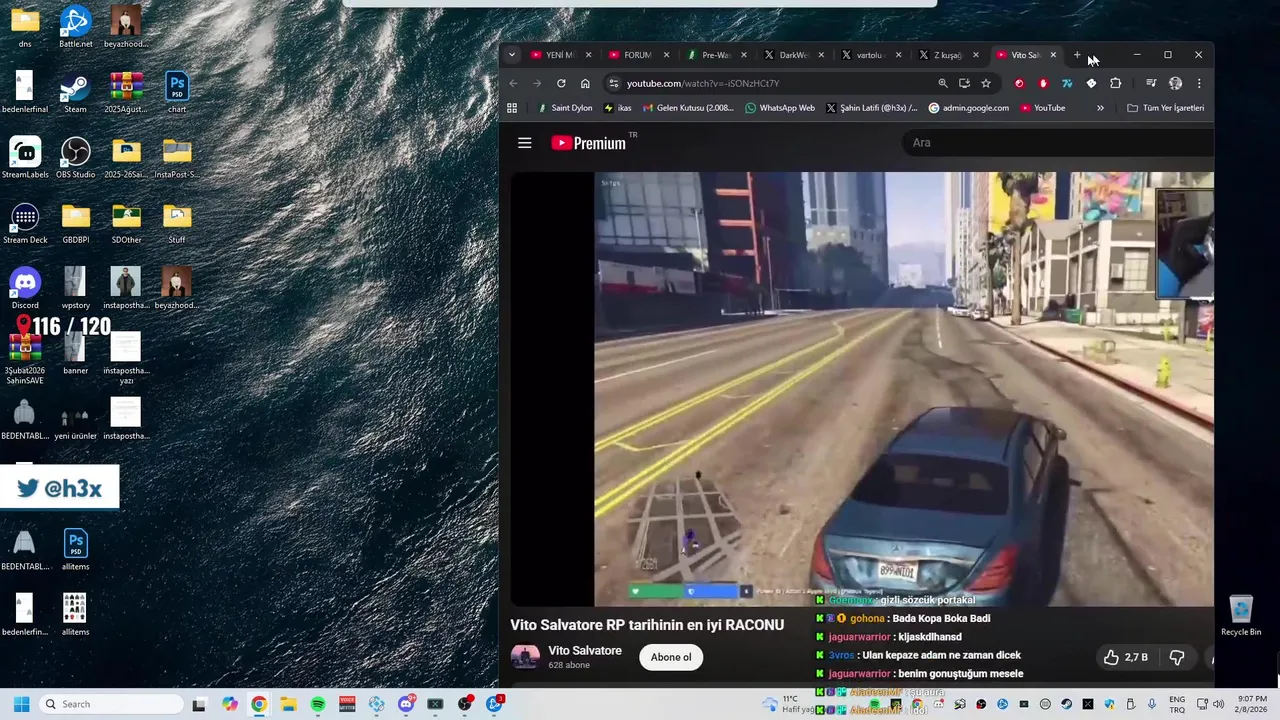The image size is (1280, 720).
Task: Open the Chrome profile avatar
Action: tap(1175, 83)
